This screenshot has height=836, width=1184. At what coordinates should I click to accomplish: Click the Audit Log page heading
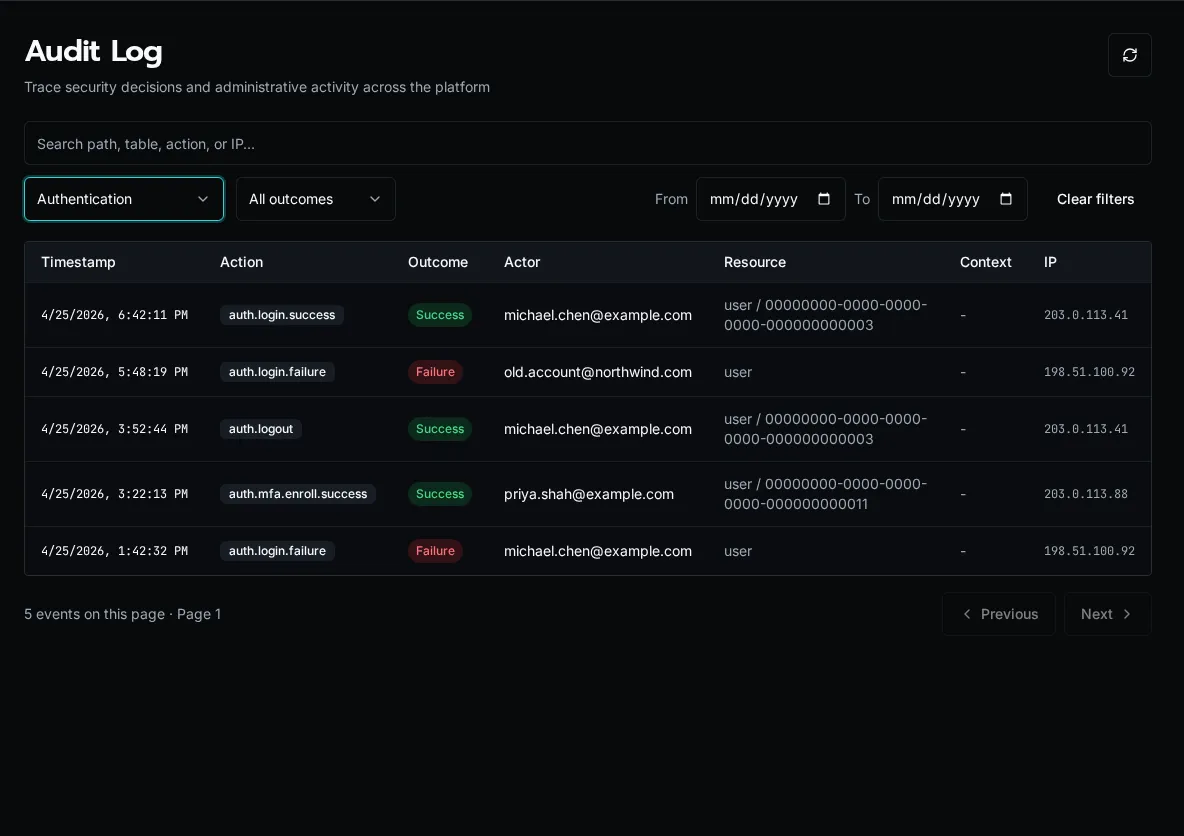[x=94, y=51]
